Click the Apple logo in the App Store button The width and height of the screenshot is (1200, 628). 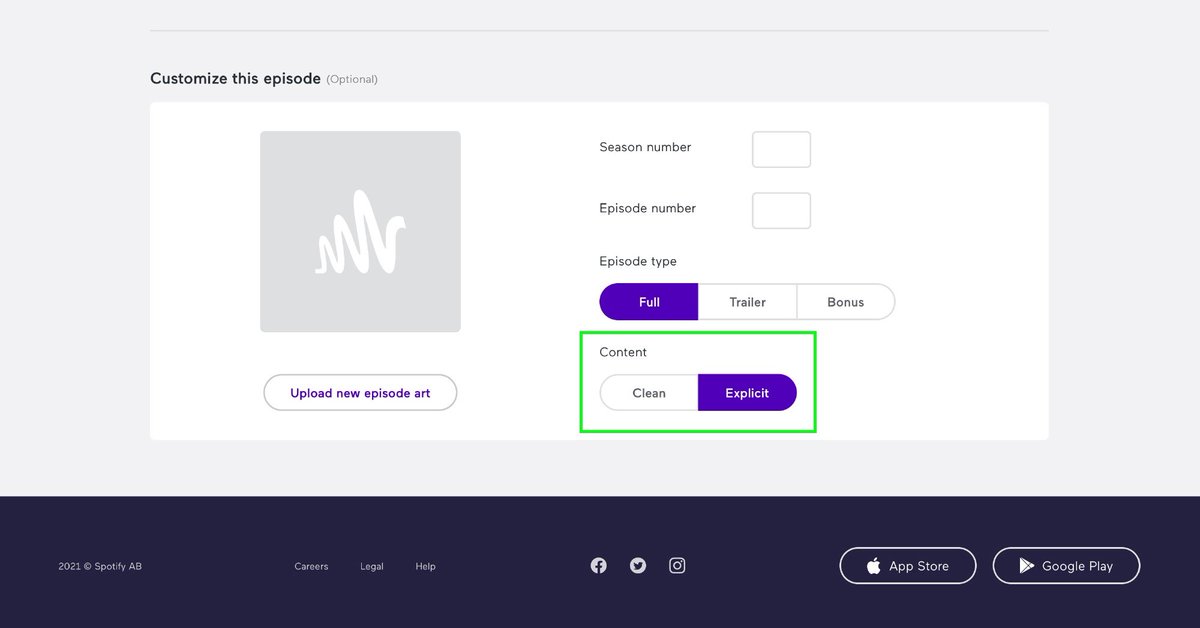pyautogui.click(x=873, y=565)
